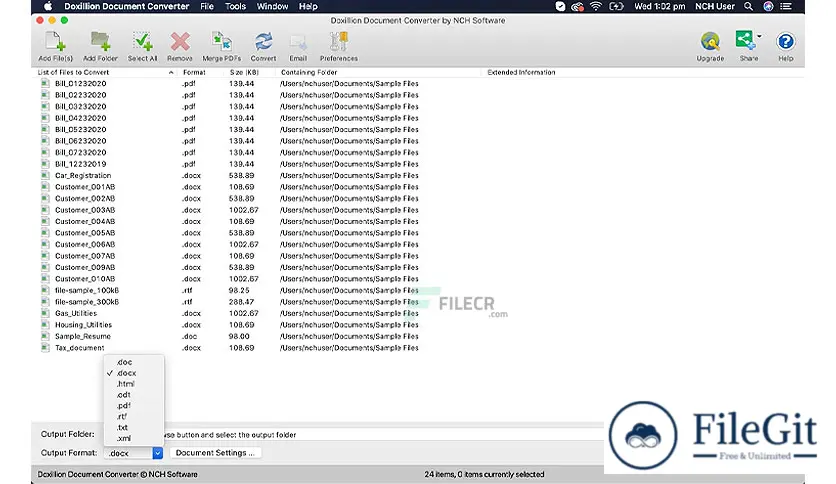Open the Doxillion Document Converter app menu
This screenshot has height=484, width=836.
coord(127,6)
